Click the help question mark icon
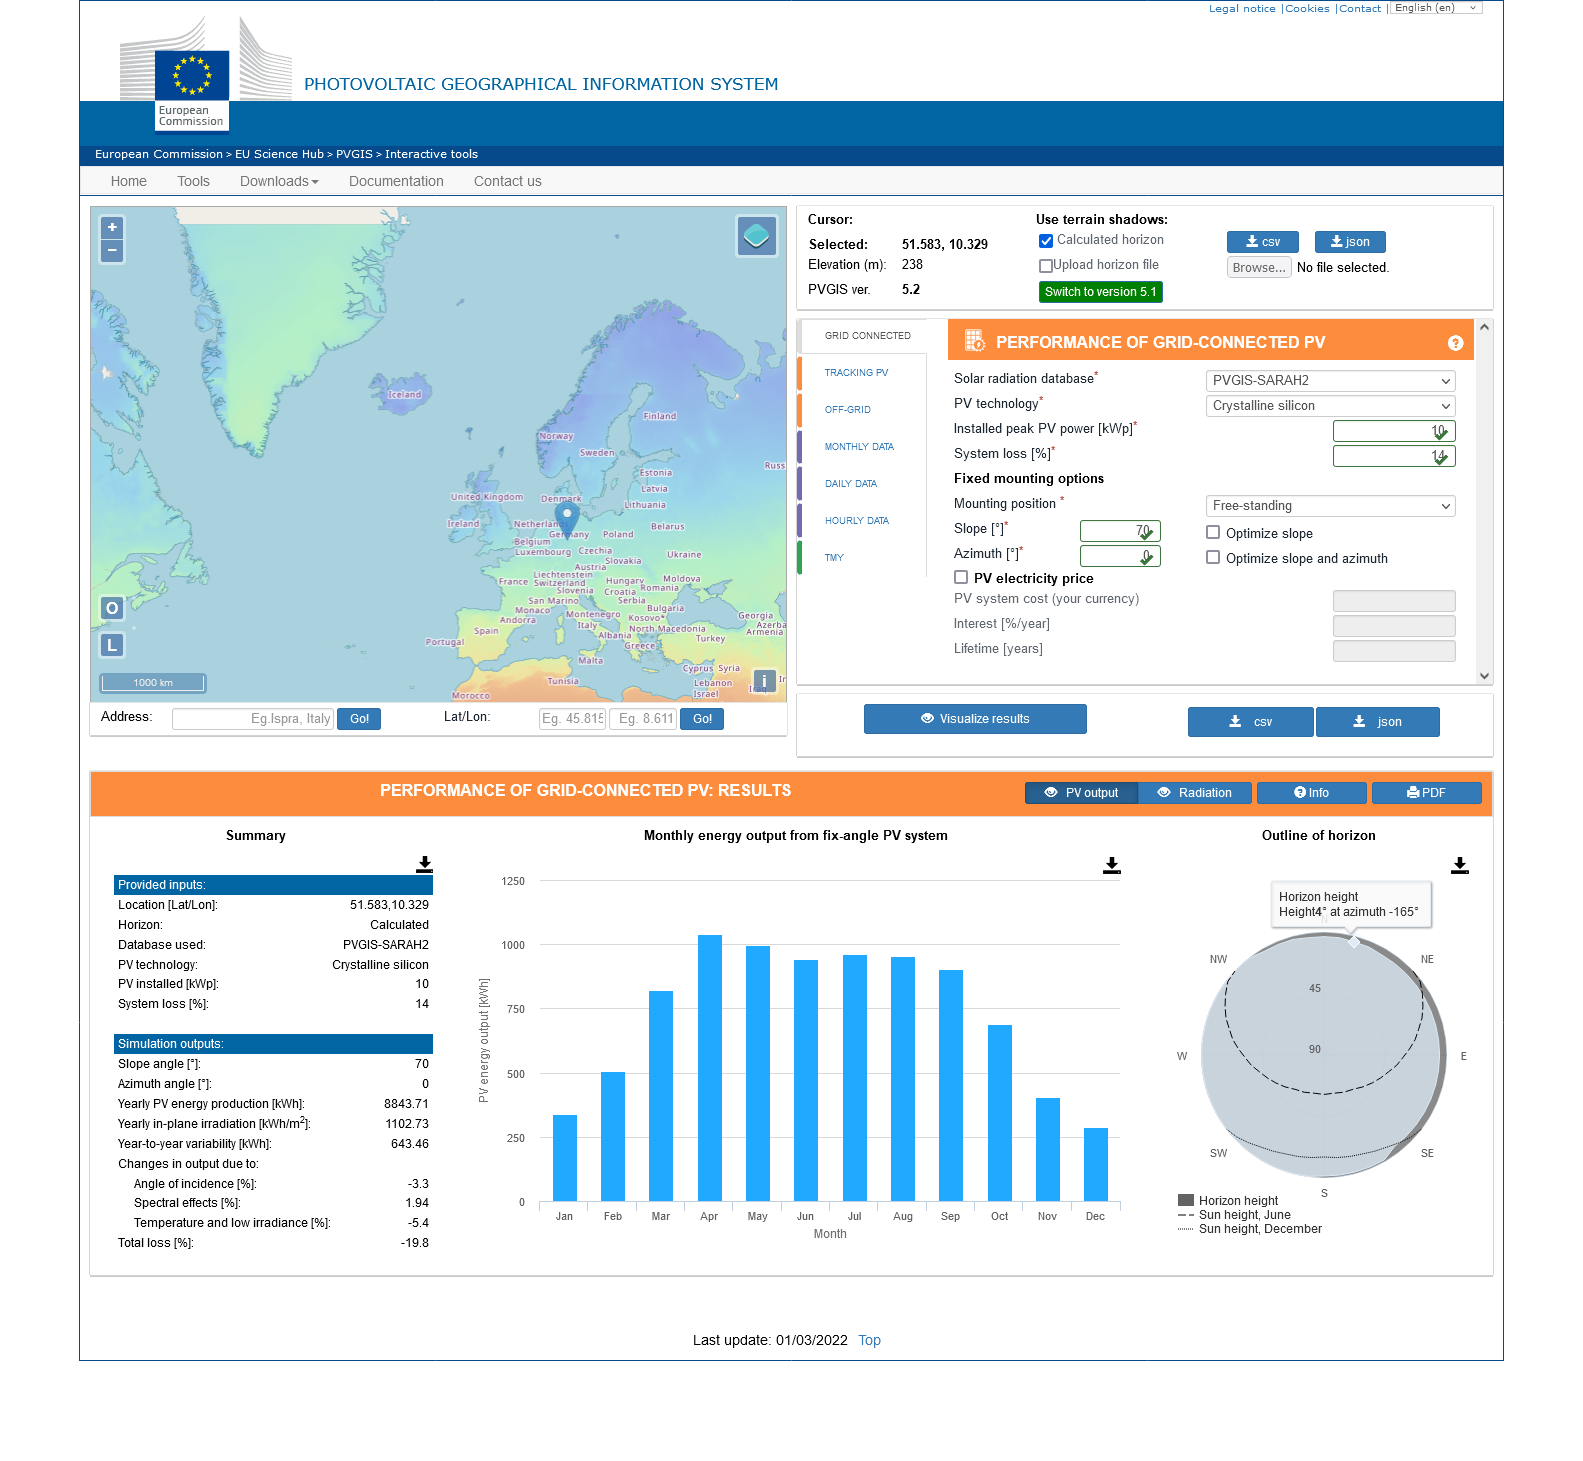 point(1455,343)
